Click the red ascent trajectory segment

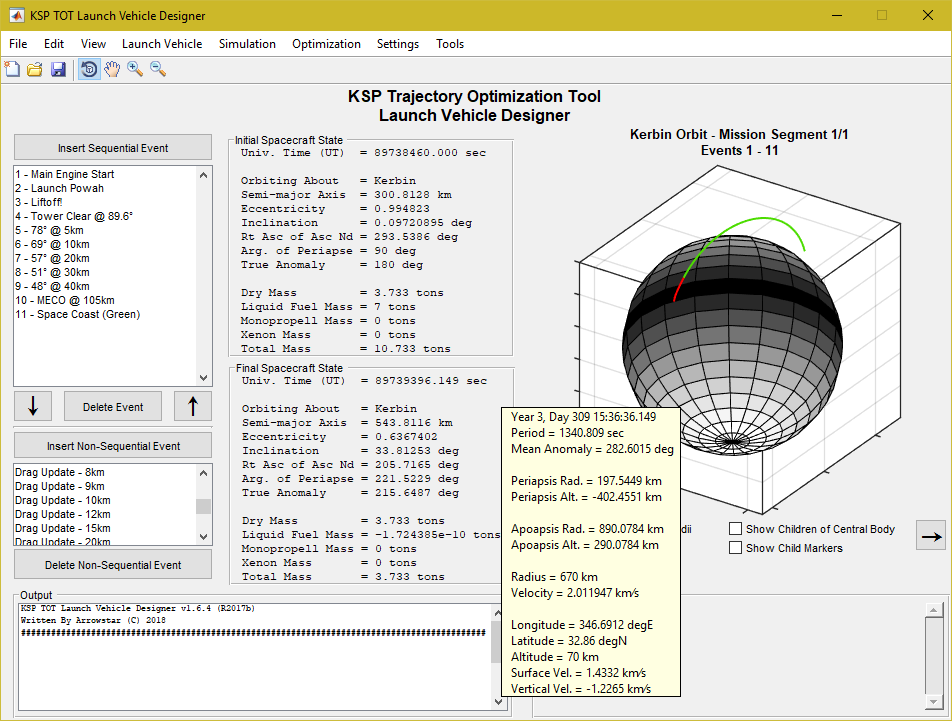click(x=680, y=289)
